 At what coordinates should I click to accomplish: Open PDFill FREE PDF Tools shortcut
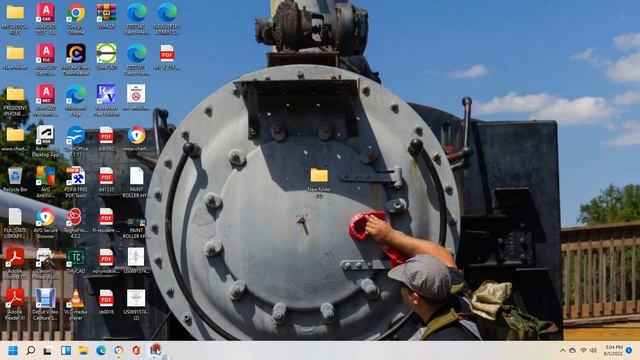click(76, 182)
